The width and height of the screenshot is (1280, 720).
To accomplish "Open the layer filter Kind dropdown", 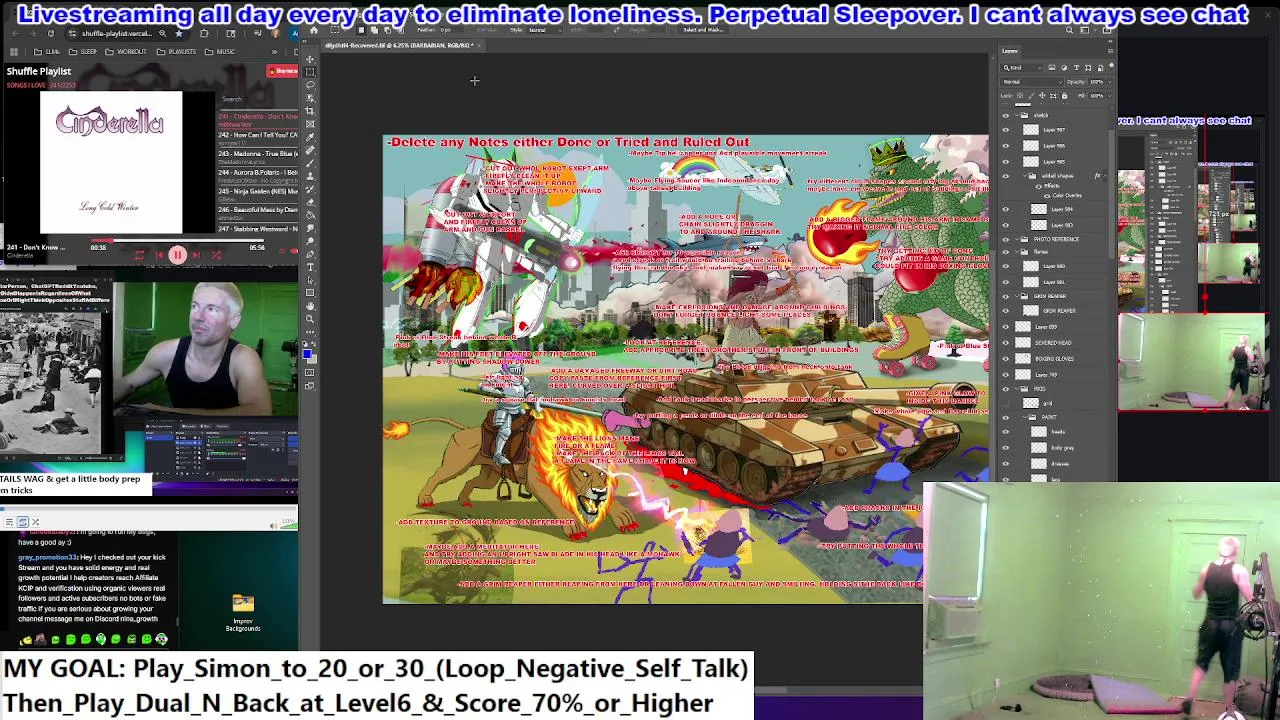I will point(1023,68).
